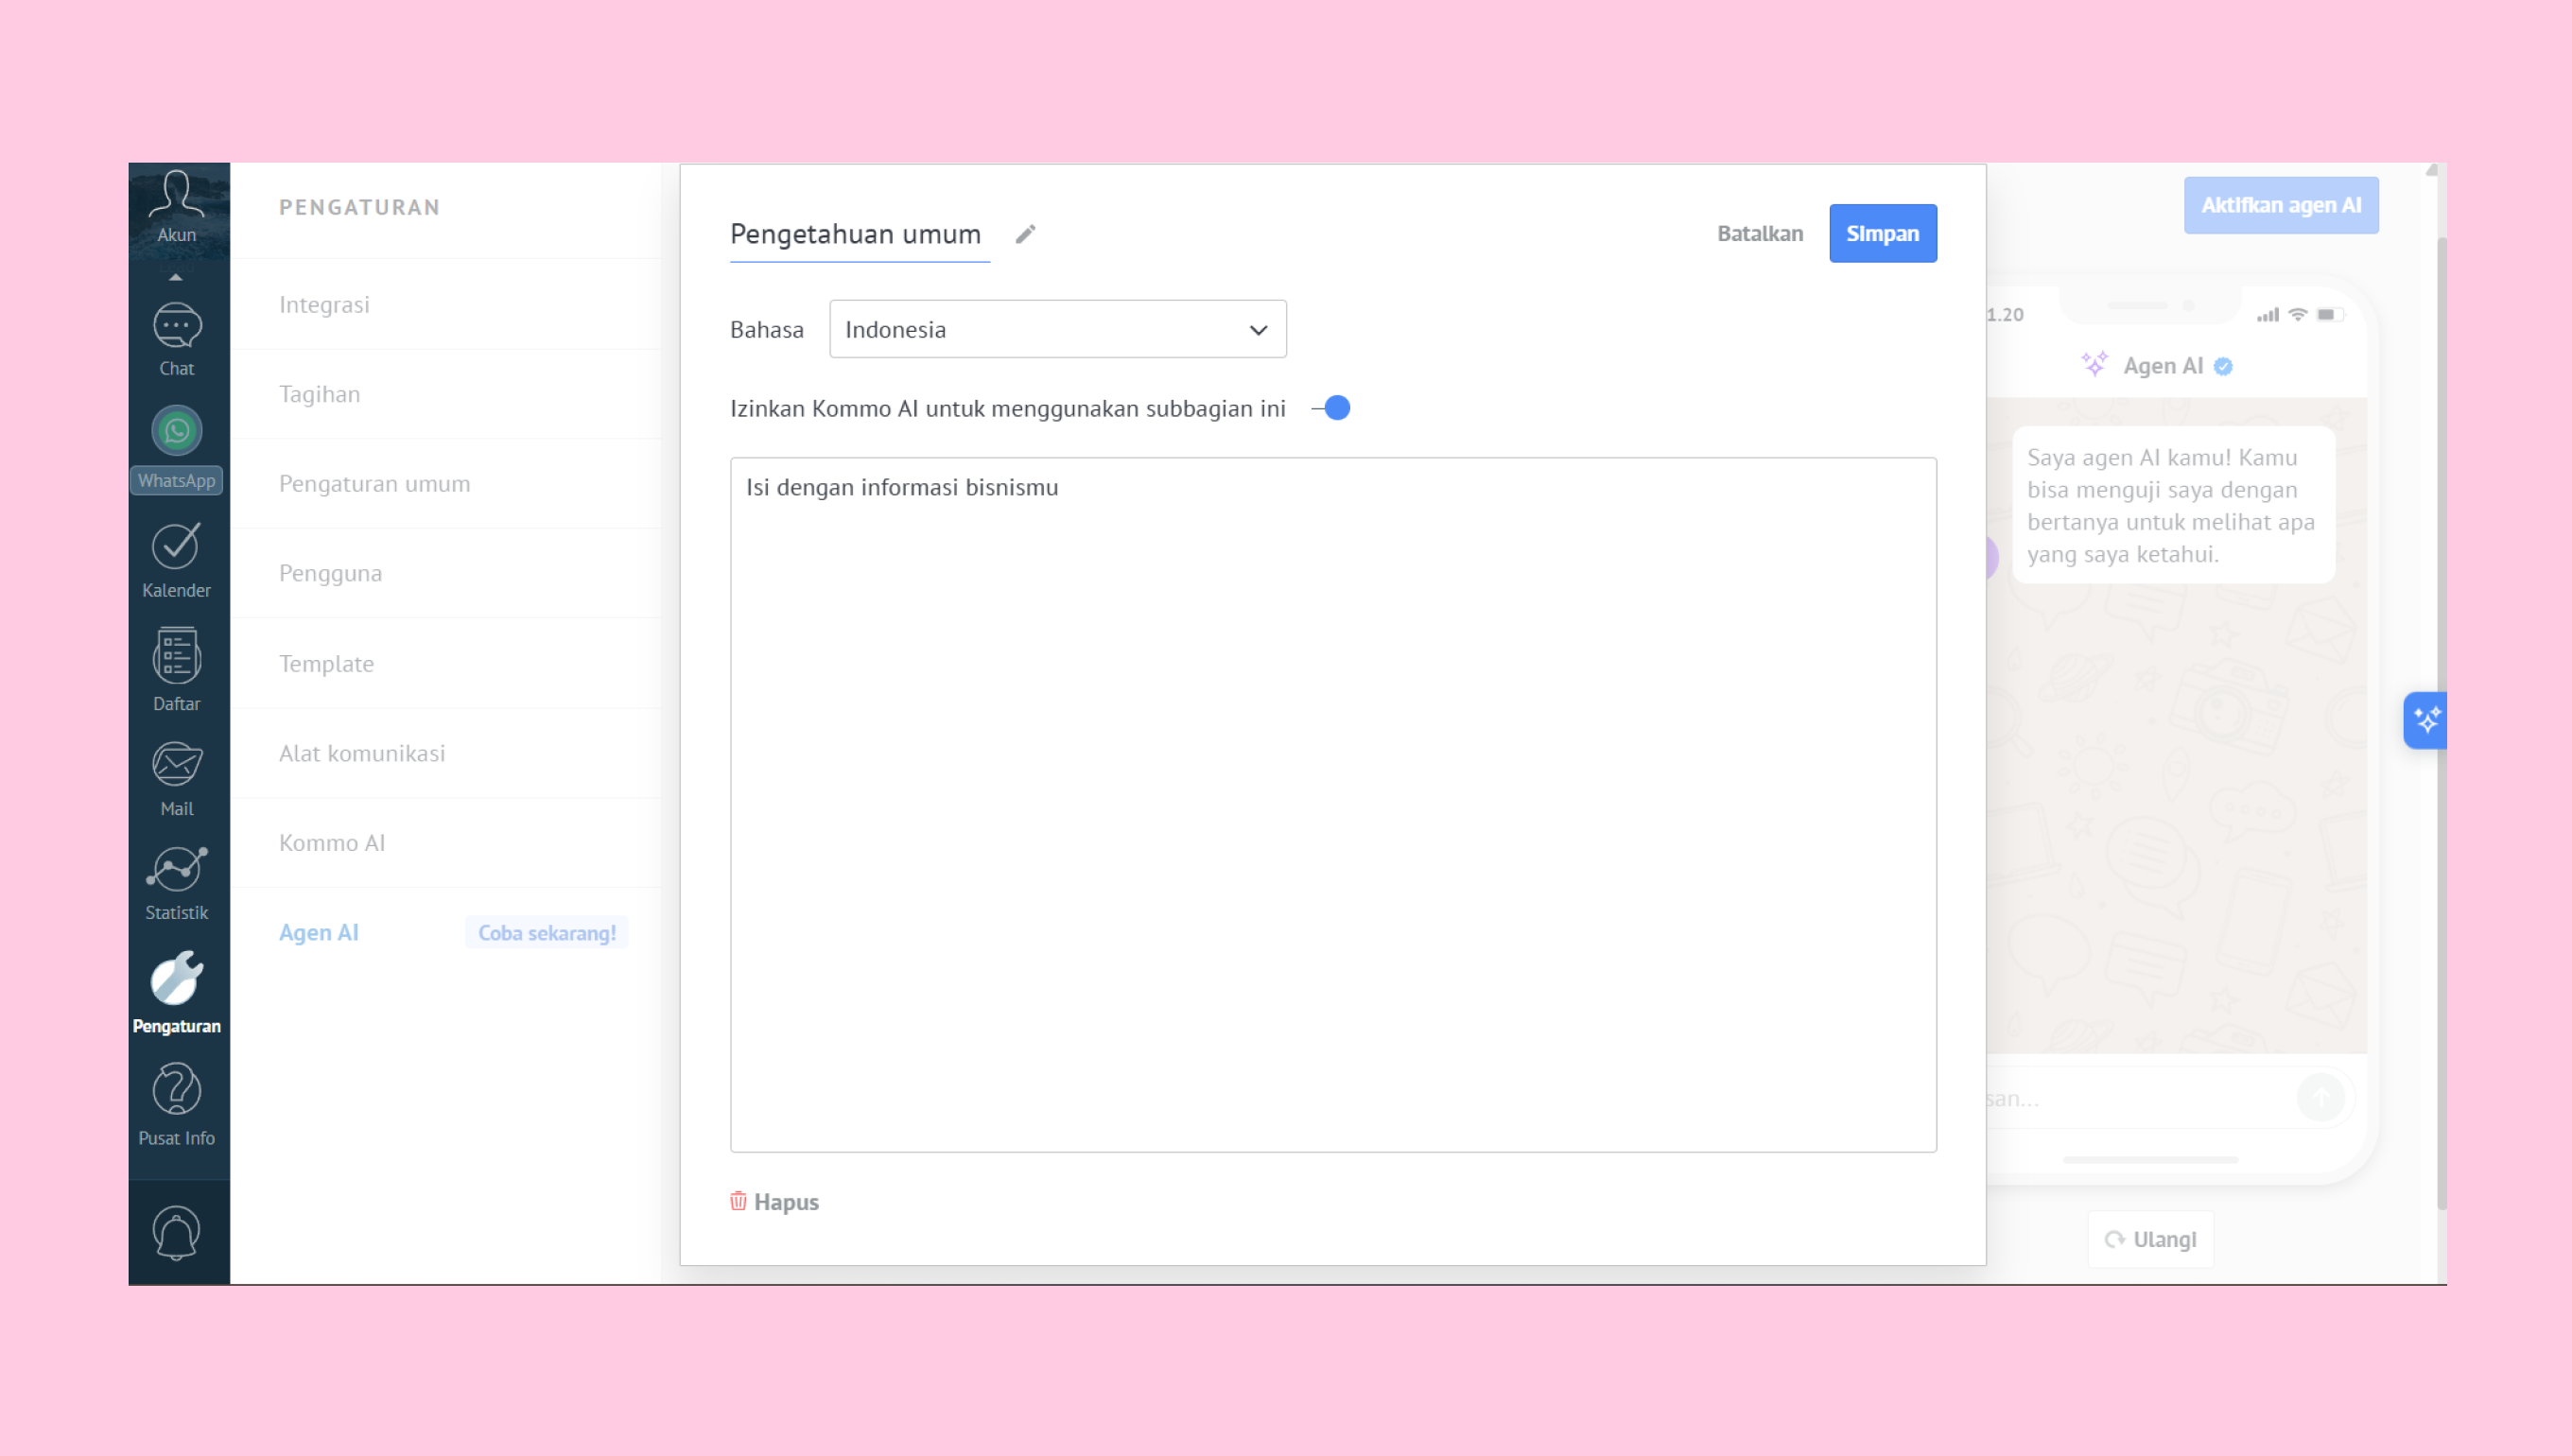Click the floating AI sparkle button
2572x1456 pixels.
click(2425, 720)
